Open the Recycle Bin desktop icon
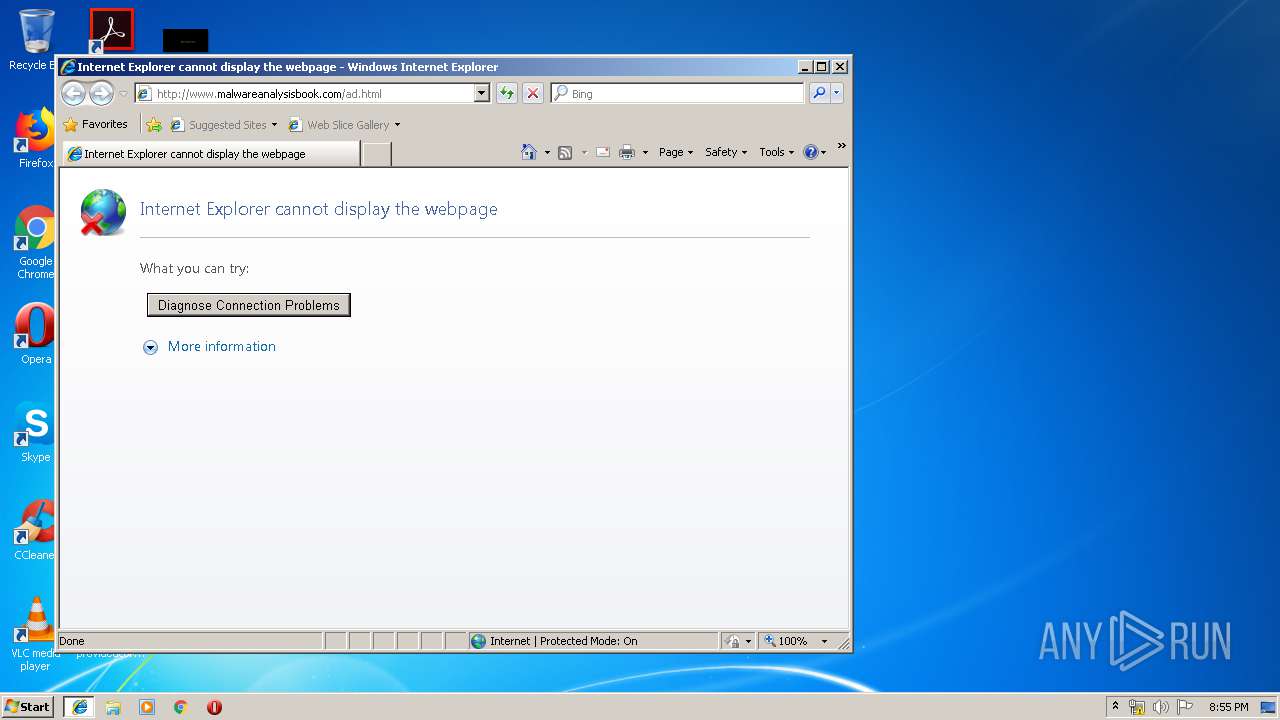The width and height of the screenshot is (1280, 720). click(x=35, y=40)
